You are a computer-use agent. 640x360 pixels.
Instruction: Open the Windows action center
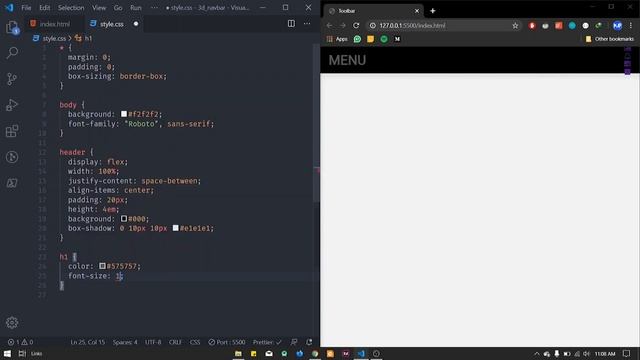click(x=627, y=353)
